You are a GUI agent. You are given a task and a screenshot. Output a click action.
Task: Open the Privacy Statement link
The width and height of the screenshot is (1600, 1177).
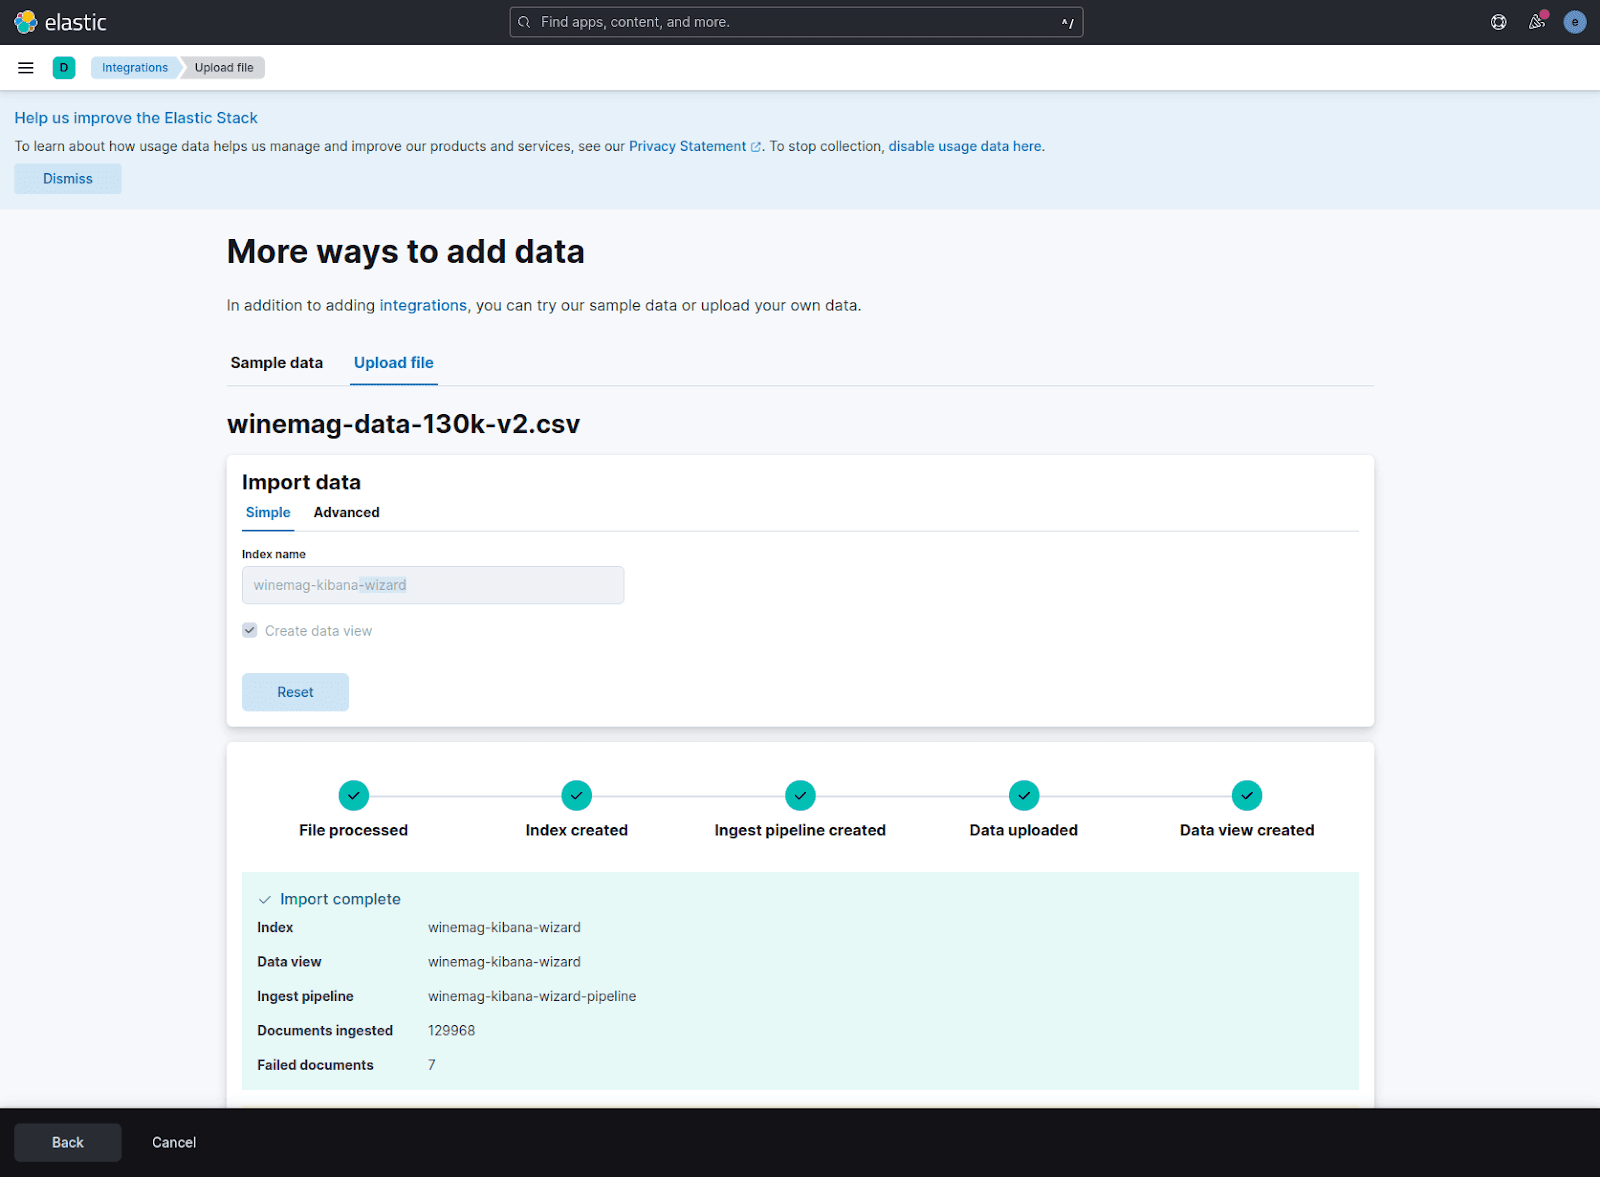point(688,146)
